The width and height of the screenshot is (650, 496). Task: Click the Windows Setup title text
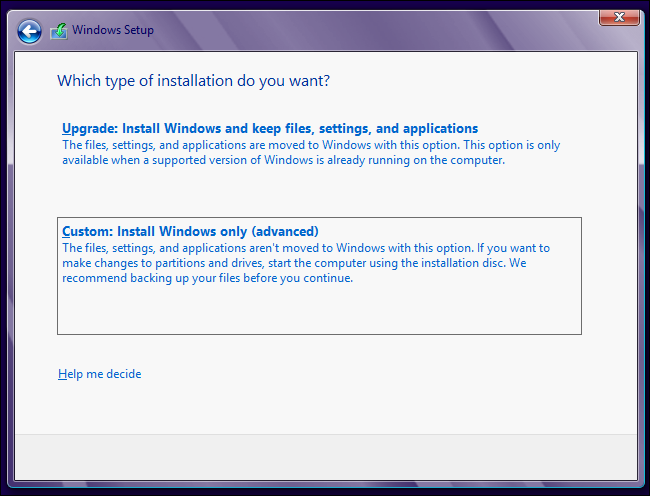click(113, 31)
